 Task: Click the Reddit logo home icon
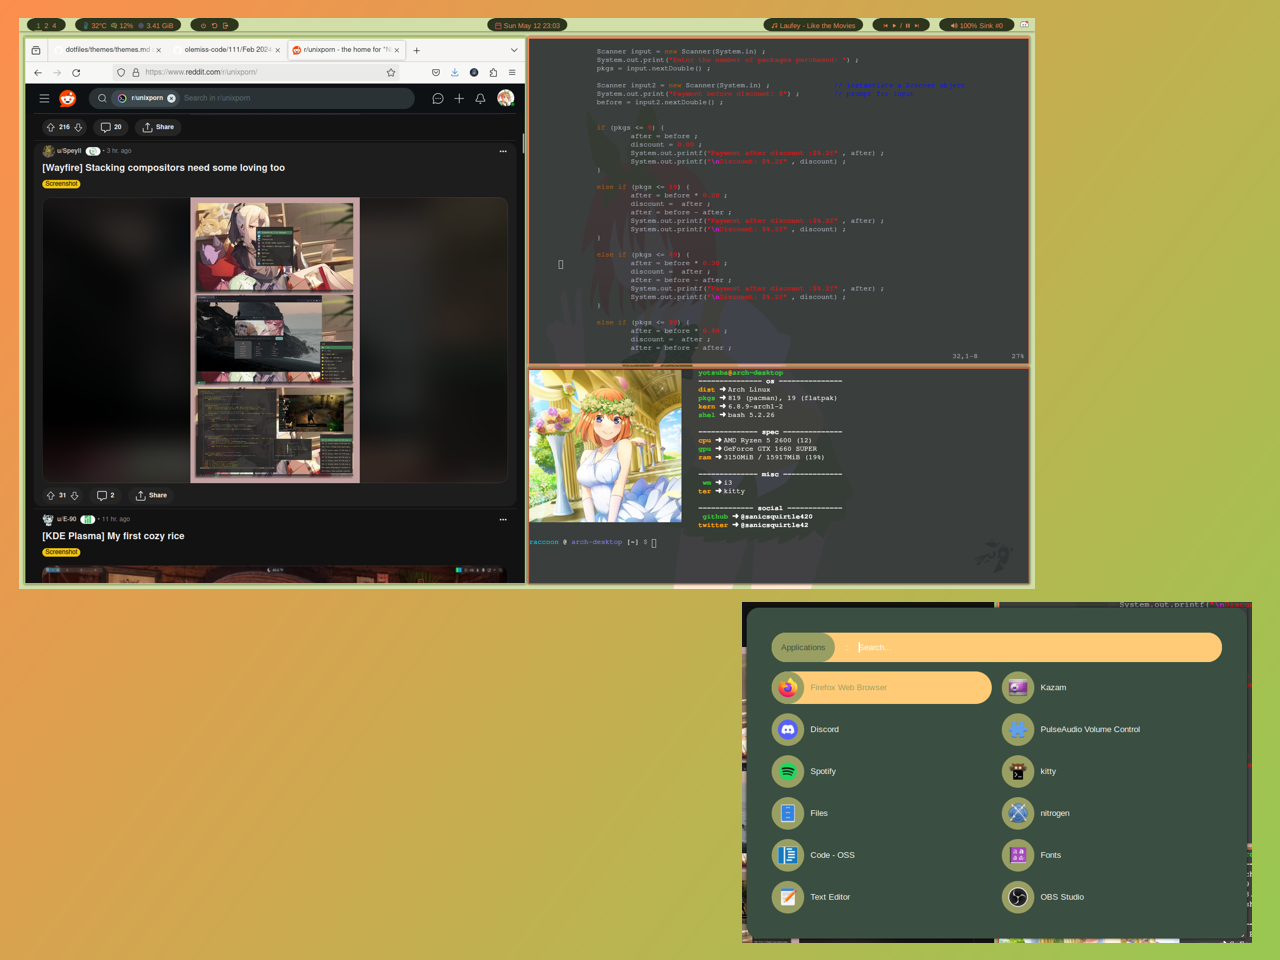click(x=67, y=98)
